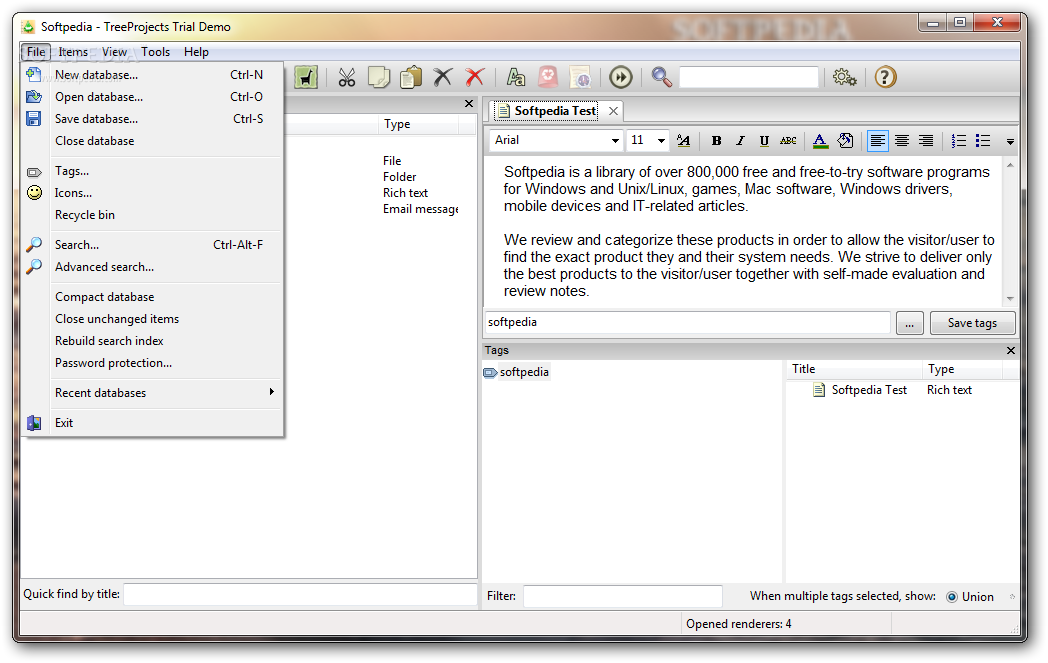
Task: Align text left
Action: [878, 140]
